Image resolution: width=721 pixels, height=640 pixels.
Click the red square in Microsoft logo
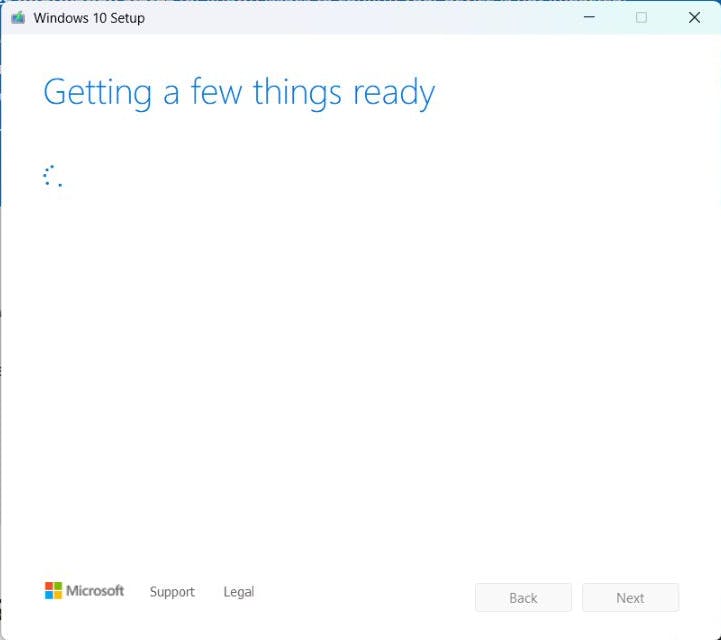click(x=49, y=586)
